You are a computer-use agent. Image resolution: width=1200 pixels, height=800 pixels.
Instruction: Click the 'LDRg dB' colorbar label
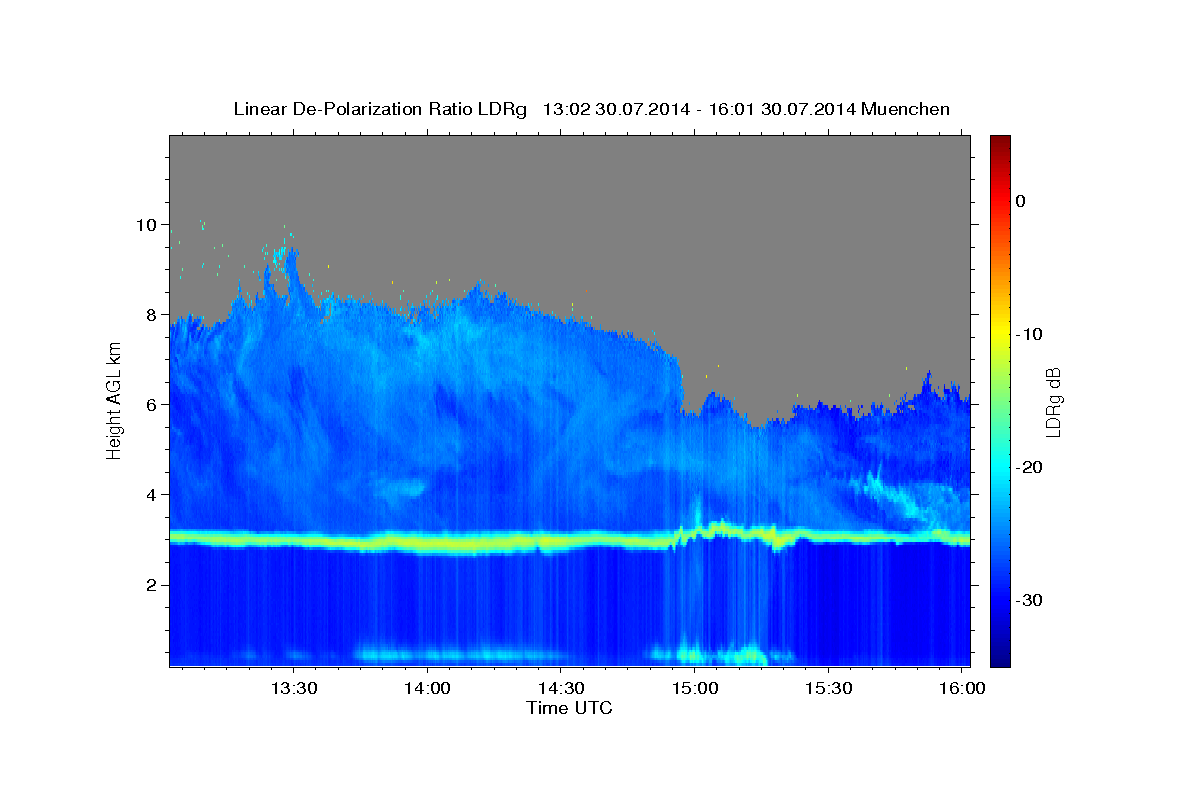1053,401
